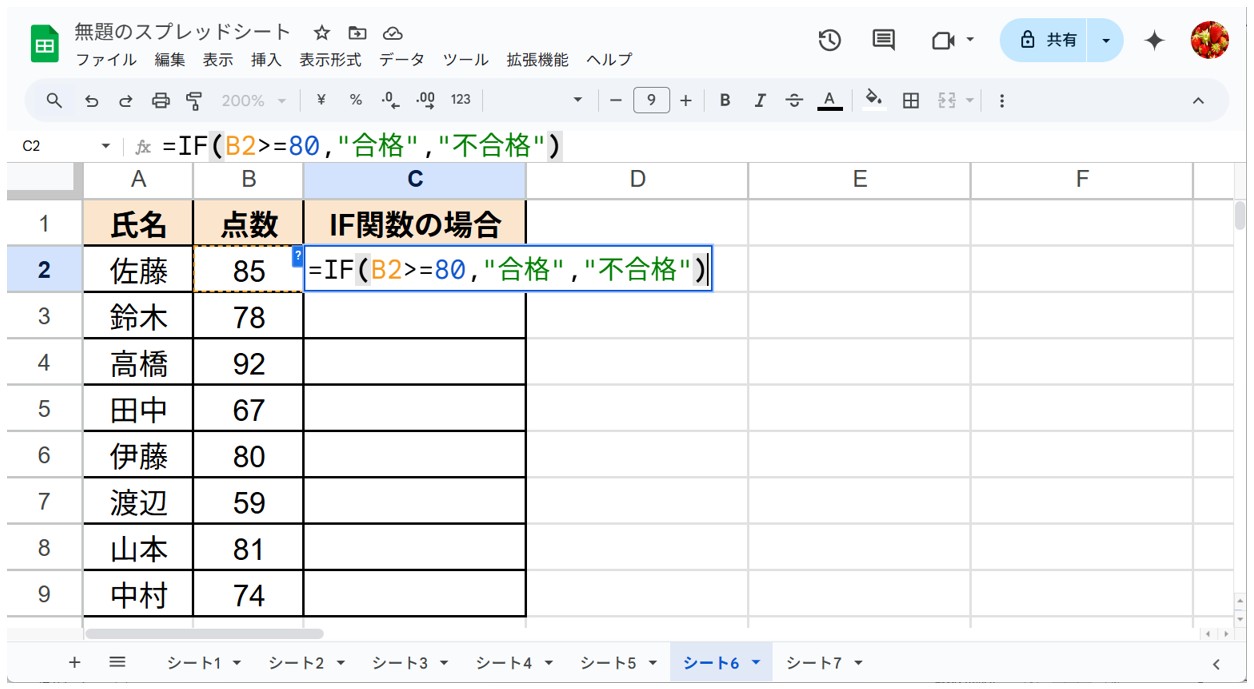Open the 挿入 menu
The width and height of the screenshot is (1254, 689).
click(x=266, y=60)
